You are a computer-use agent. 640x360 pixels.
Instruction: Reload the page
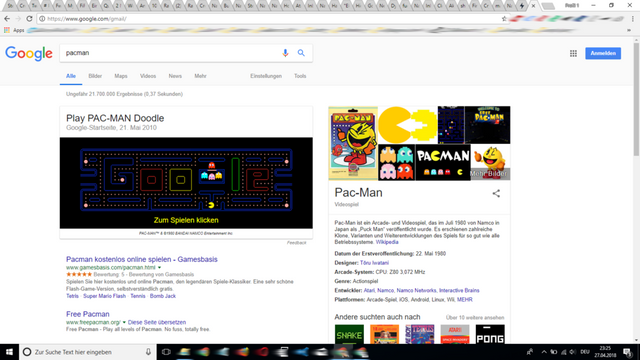[29, 19]
